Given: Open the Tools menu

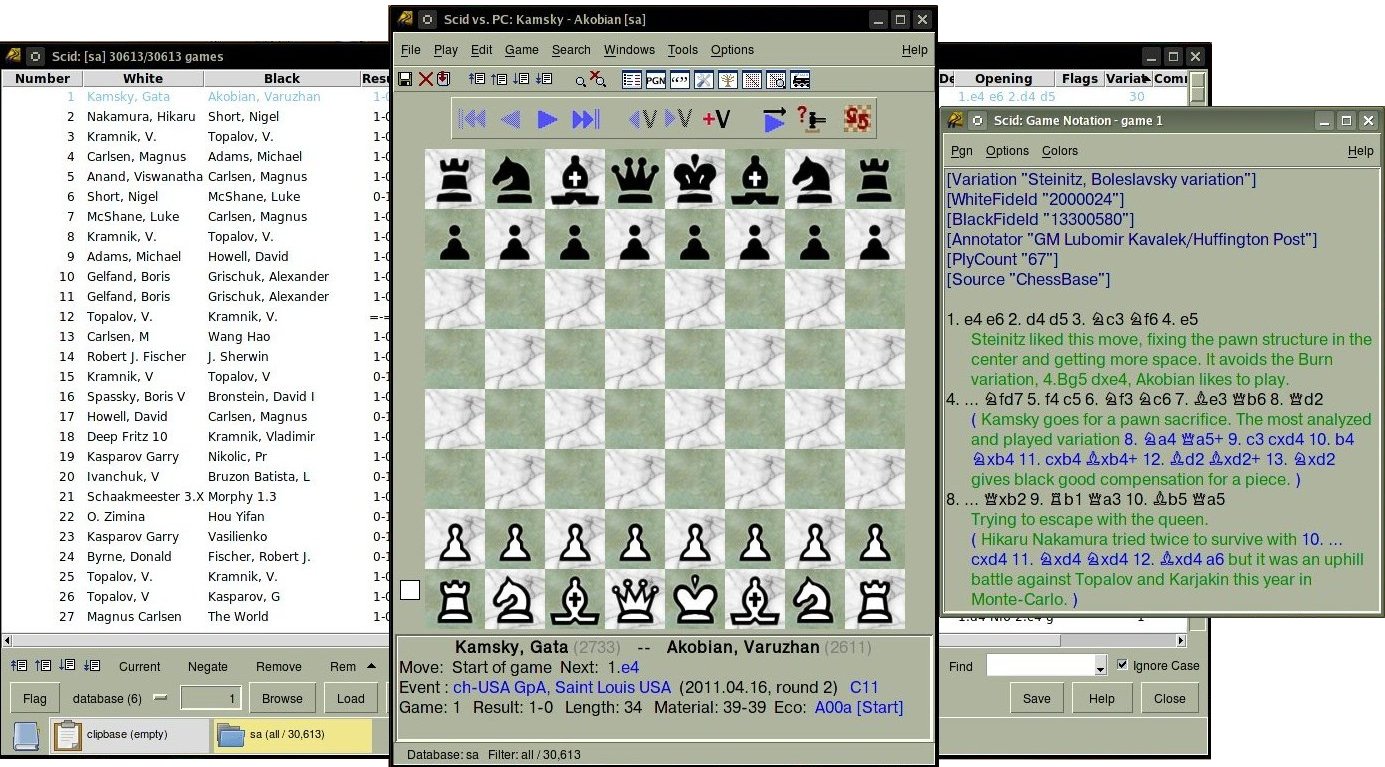Looking at the screenshot, I should coord(683,50).
